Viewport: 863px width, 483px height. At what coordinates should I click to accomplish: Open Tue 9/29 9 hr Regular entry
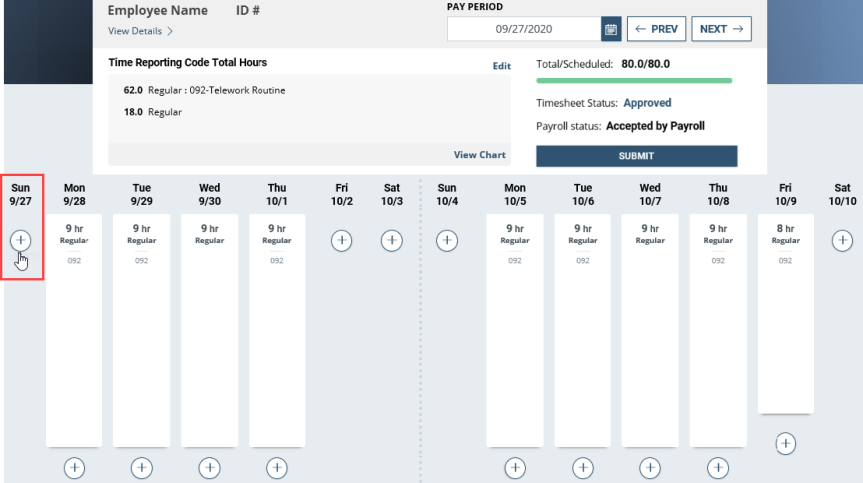tap(141, 330)
